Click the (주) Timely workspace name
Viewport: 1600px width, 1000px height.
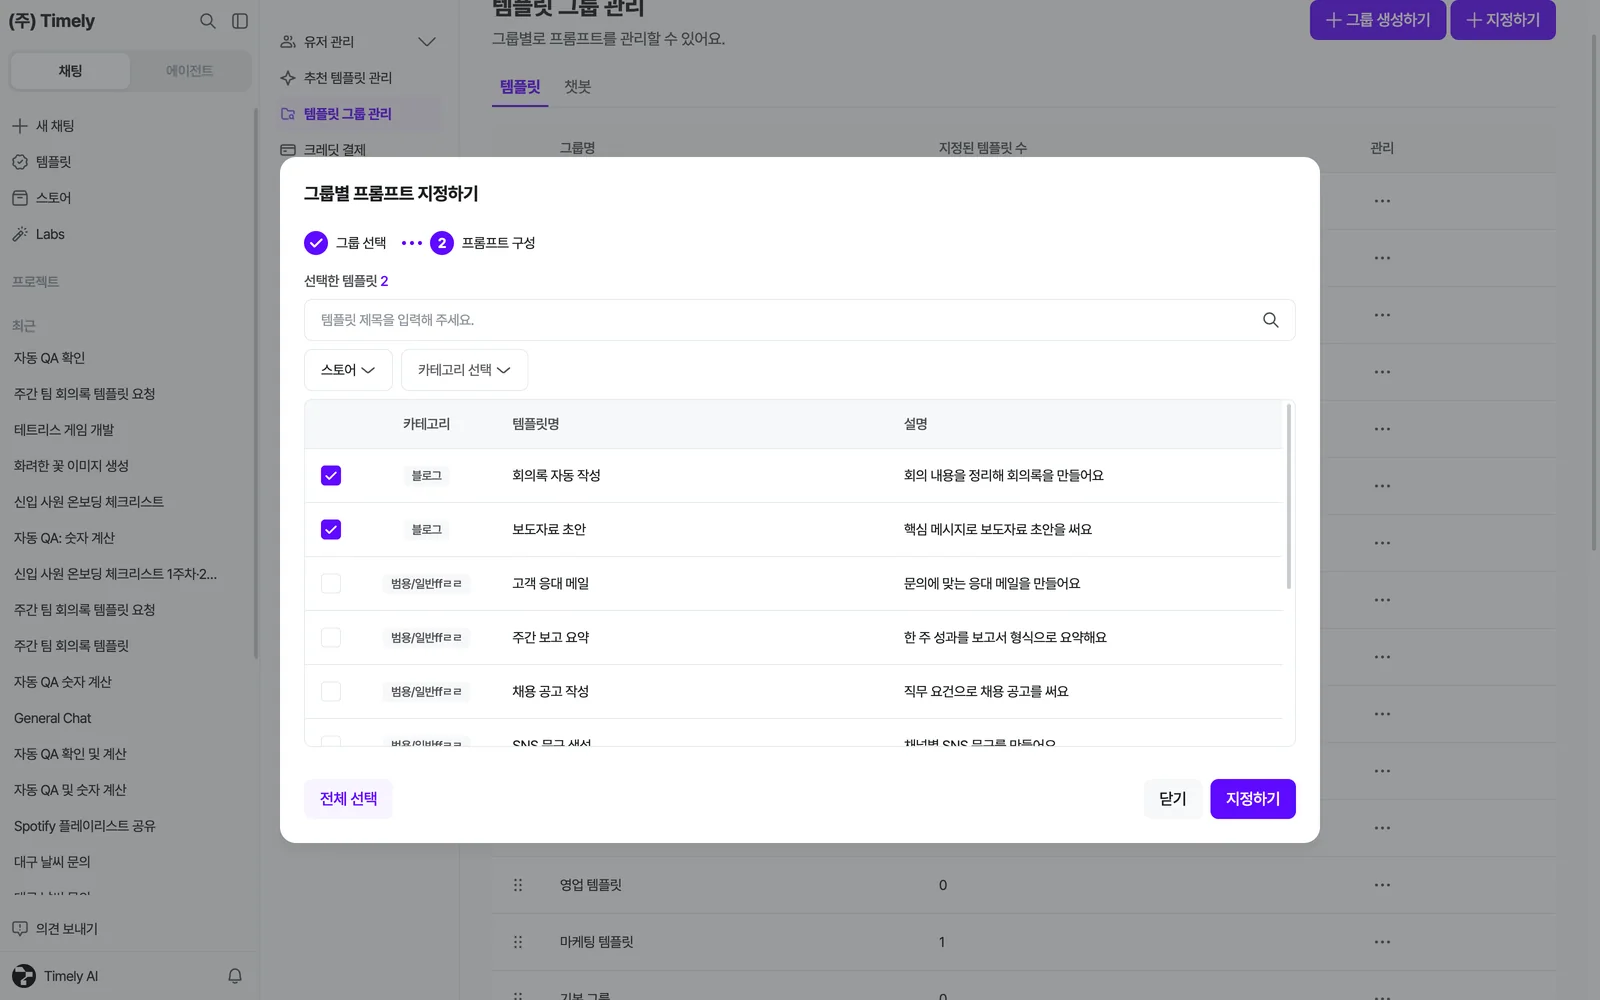pyautogui.click(x=52, y=21)
